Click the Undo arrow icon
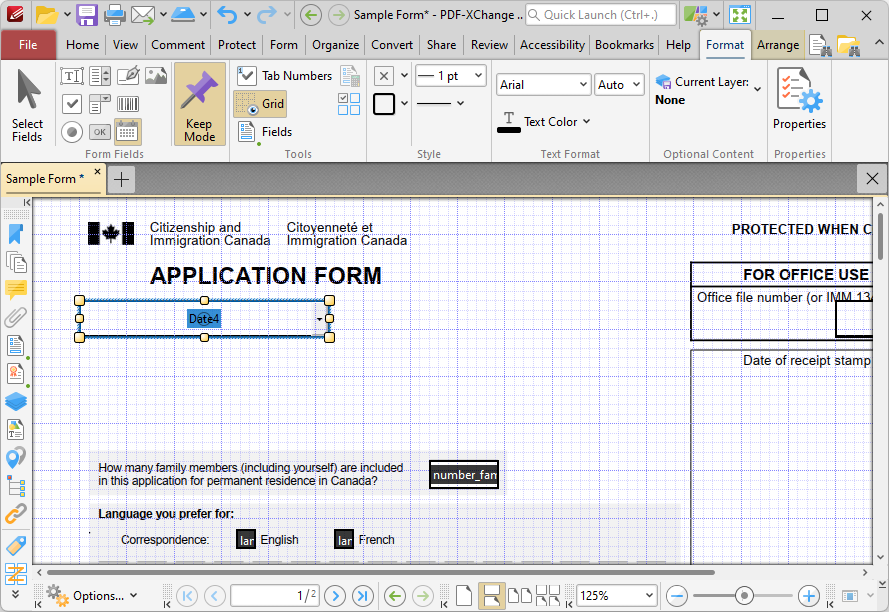 point(227,15)
